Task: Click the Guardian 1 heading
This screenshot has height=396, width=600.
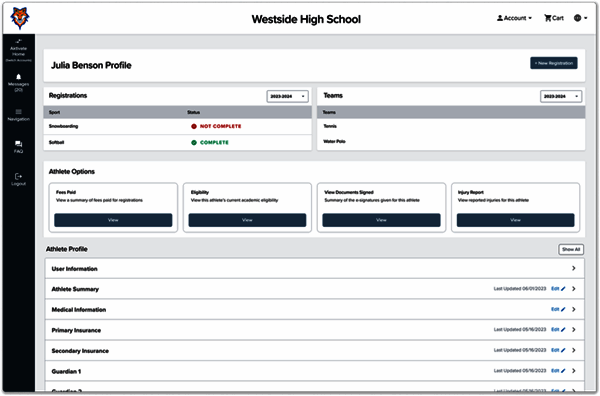Action: 66,372
